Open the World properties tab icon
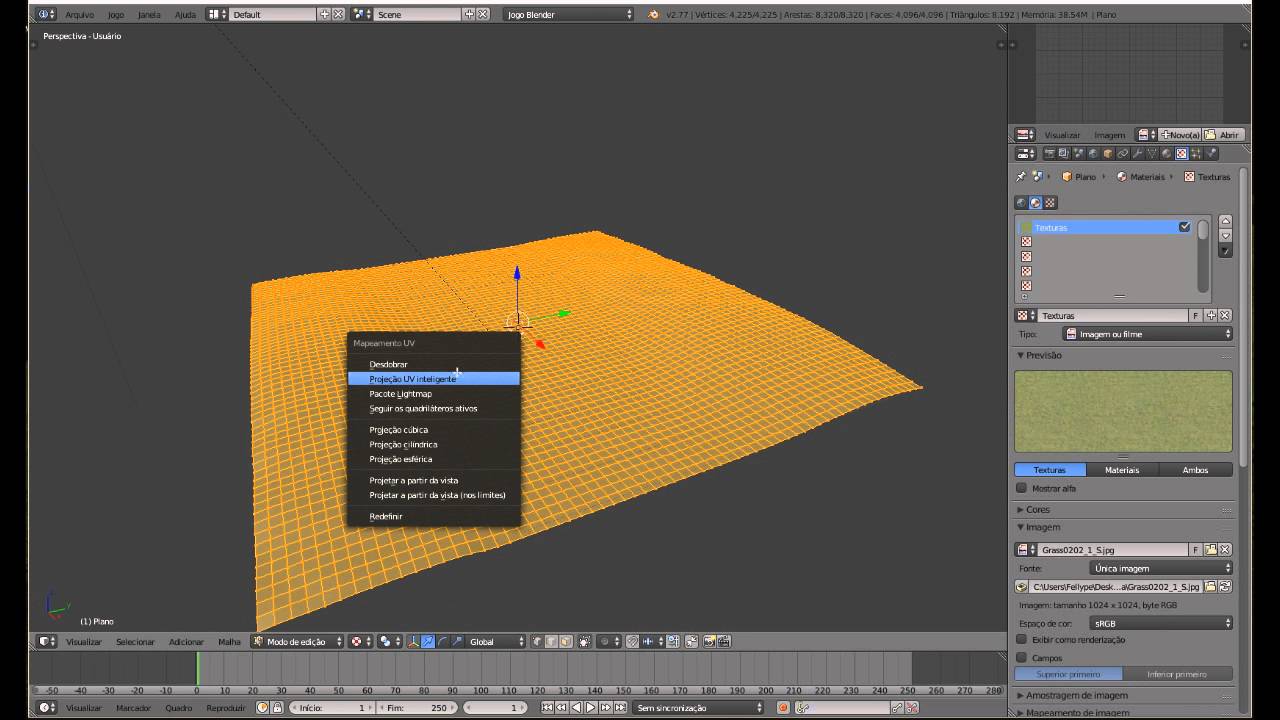 click(1093, 154)
